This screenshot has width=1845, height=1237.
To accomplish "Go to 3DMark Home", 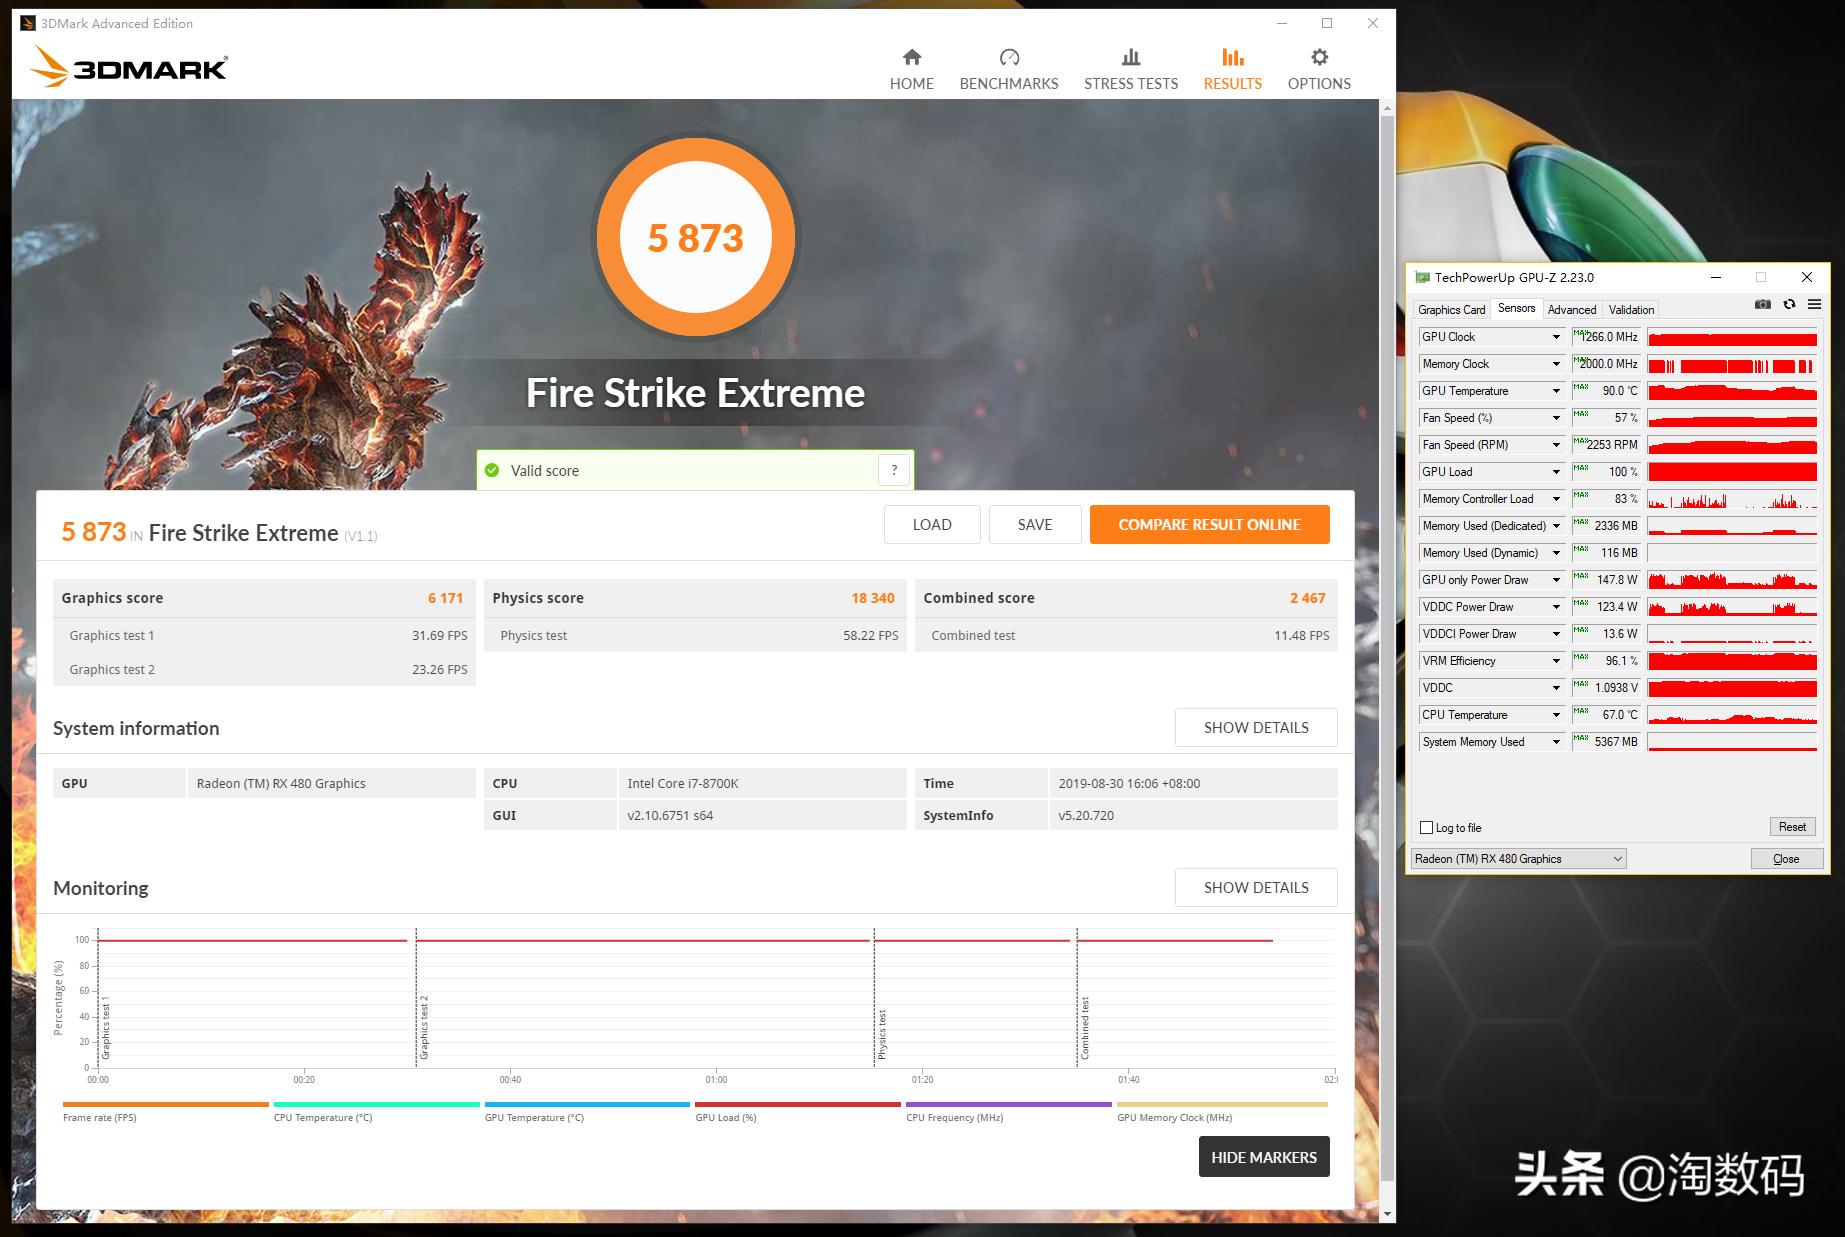I will [x=911, y=69].
